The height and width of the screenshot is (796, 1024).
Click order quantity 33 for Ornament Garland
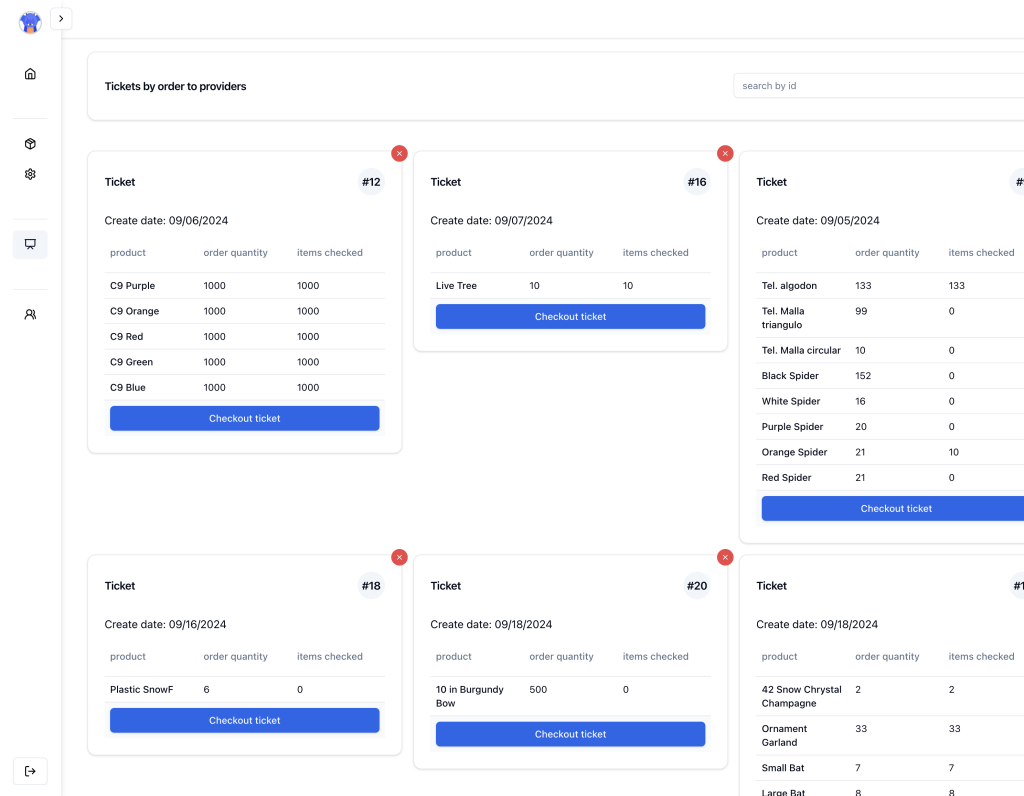tap(861, 729)
